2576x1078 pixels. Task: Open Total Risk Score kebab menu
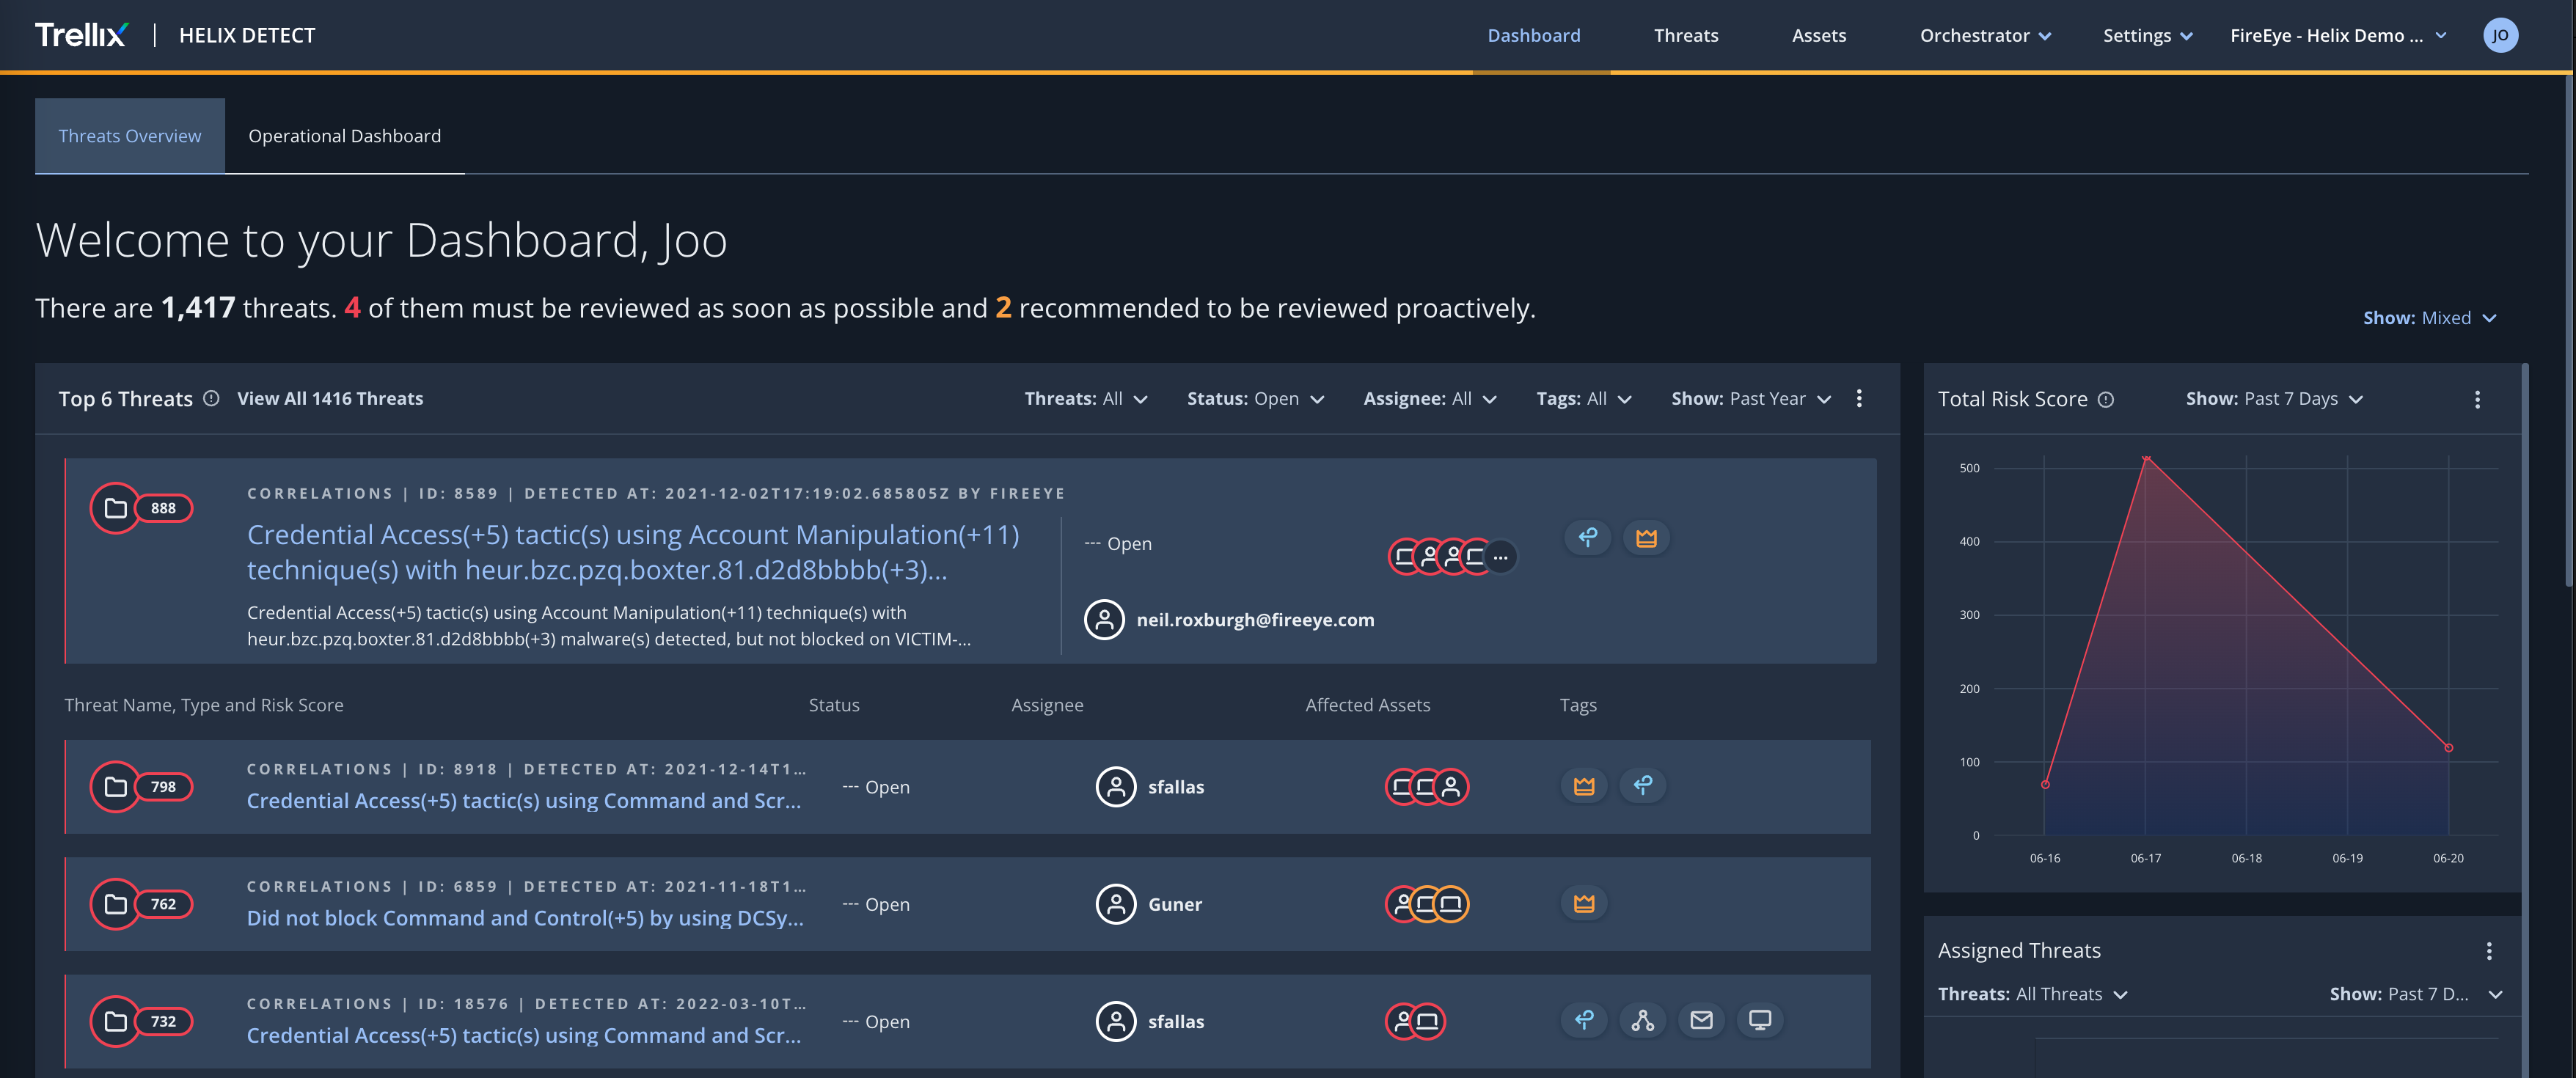[2477, 399]
